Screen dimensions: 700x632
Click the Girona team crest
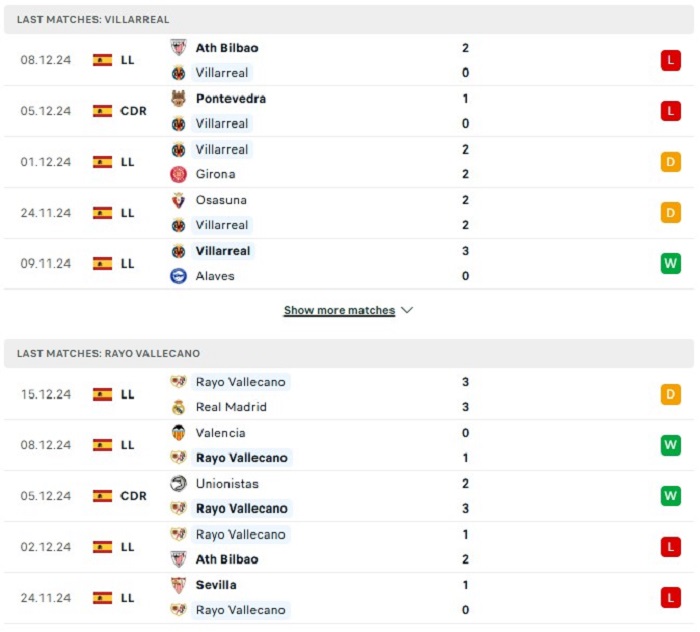178,174
